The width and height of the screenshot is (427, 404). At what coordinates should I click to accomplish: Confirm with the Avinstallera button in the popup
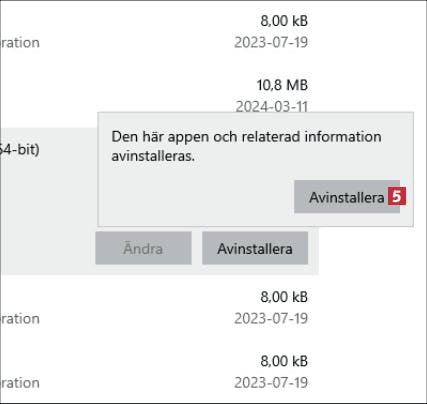[347, 197]
